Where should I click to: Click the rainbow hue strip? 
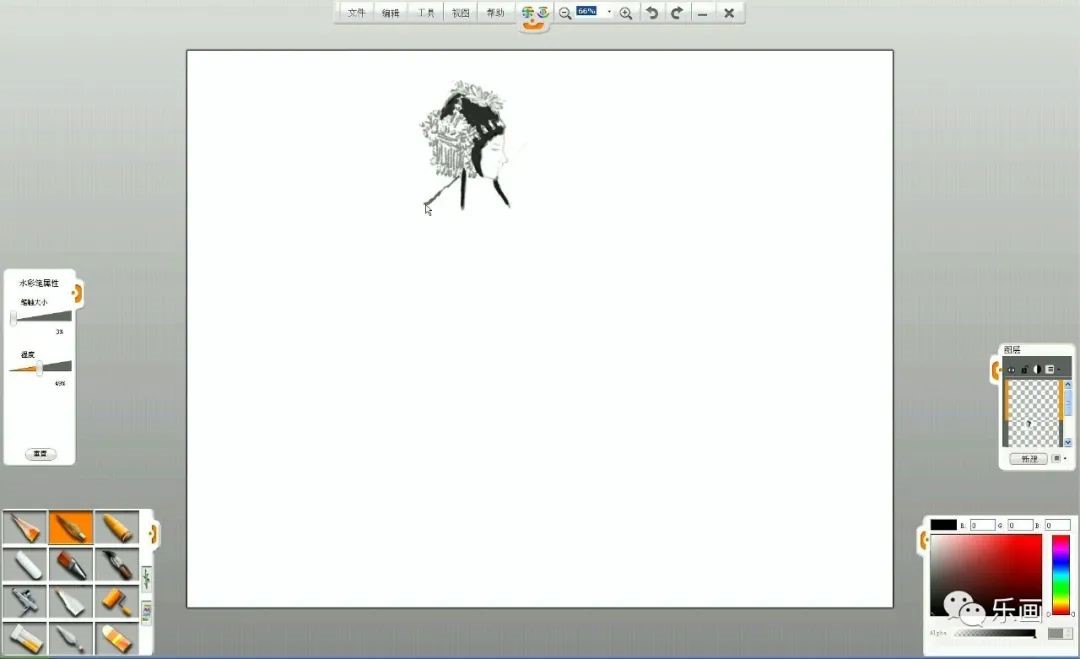pos(1060,574)
